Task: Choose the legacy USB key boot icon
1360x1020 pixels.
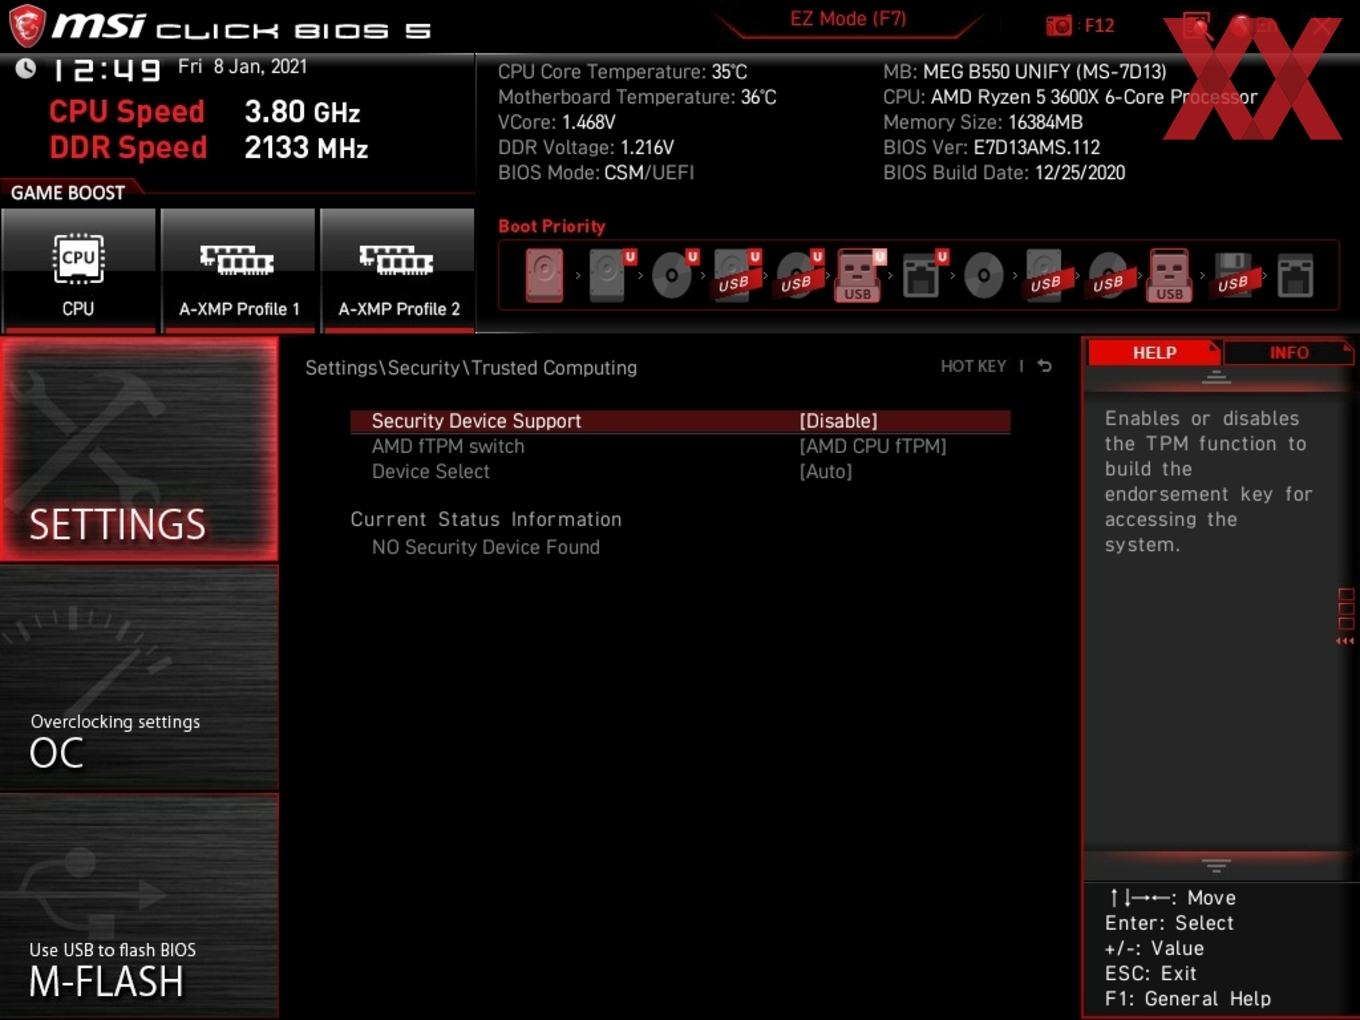Action: point(1170,275)
